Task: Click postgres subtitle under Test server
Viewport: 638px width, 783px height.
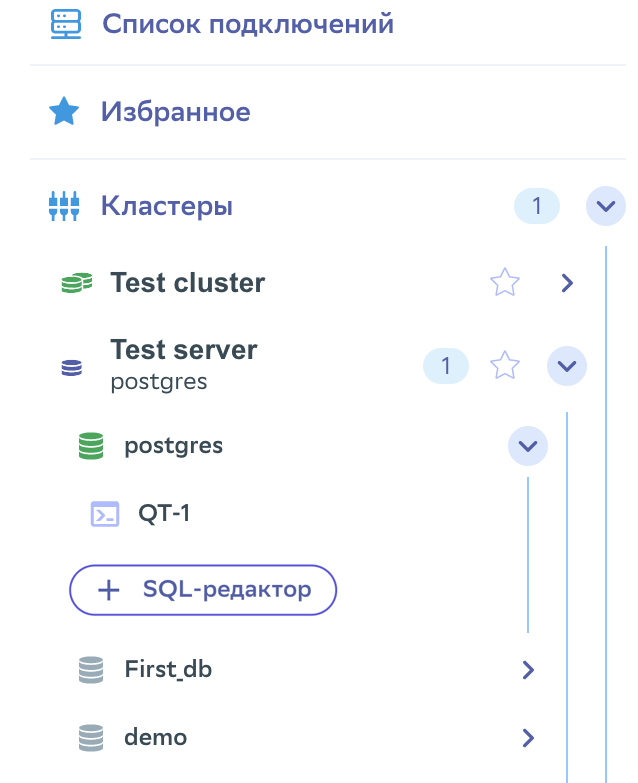Action: (x=159, y=382)
